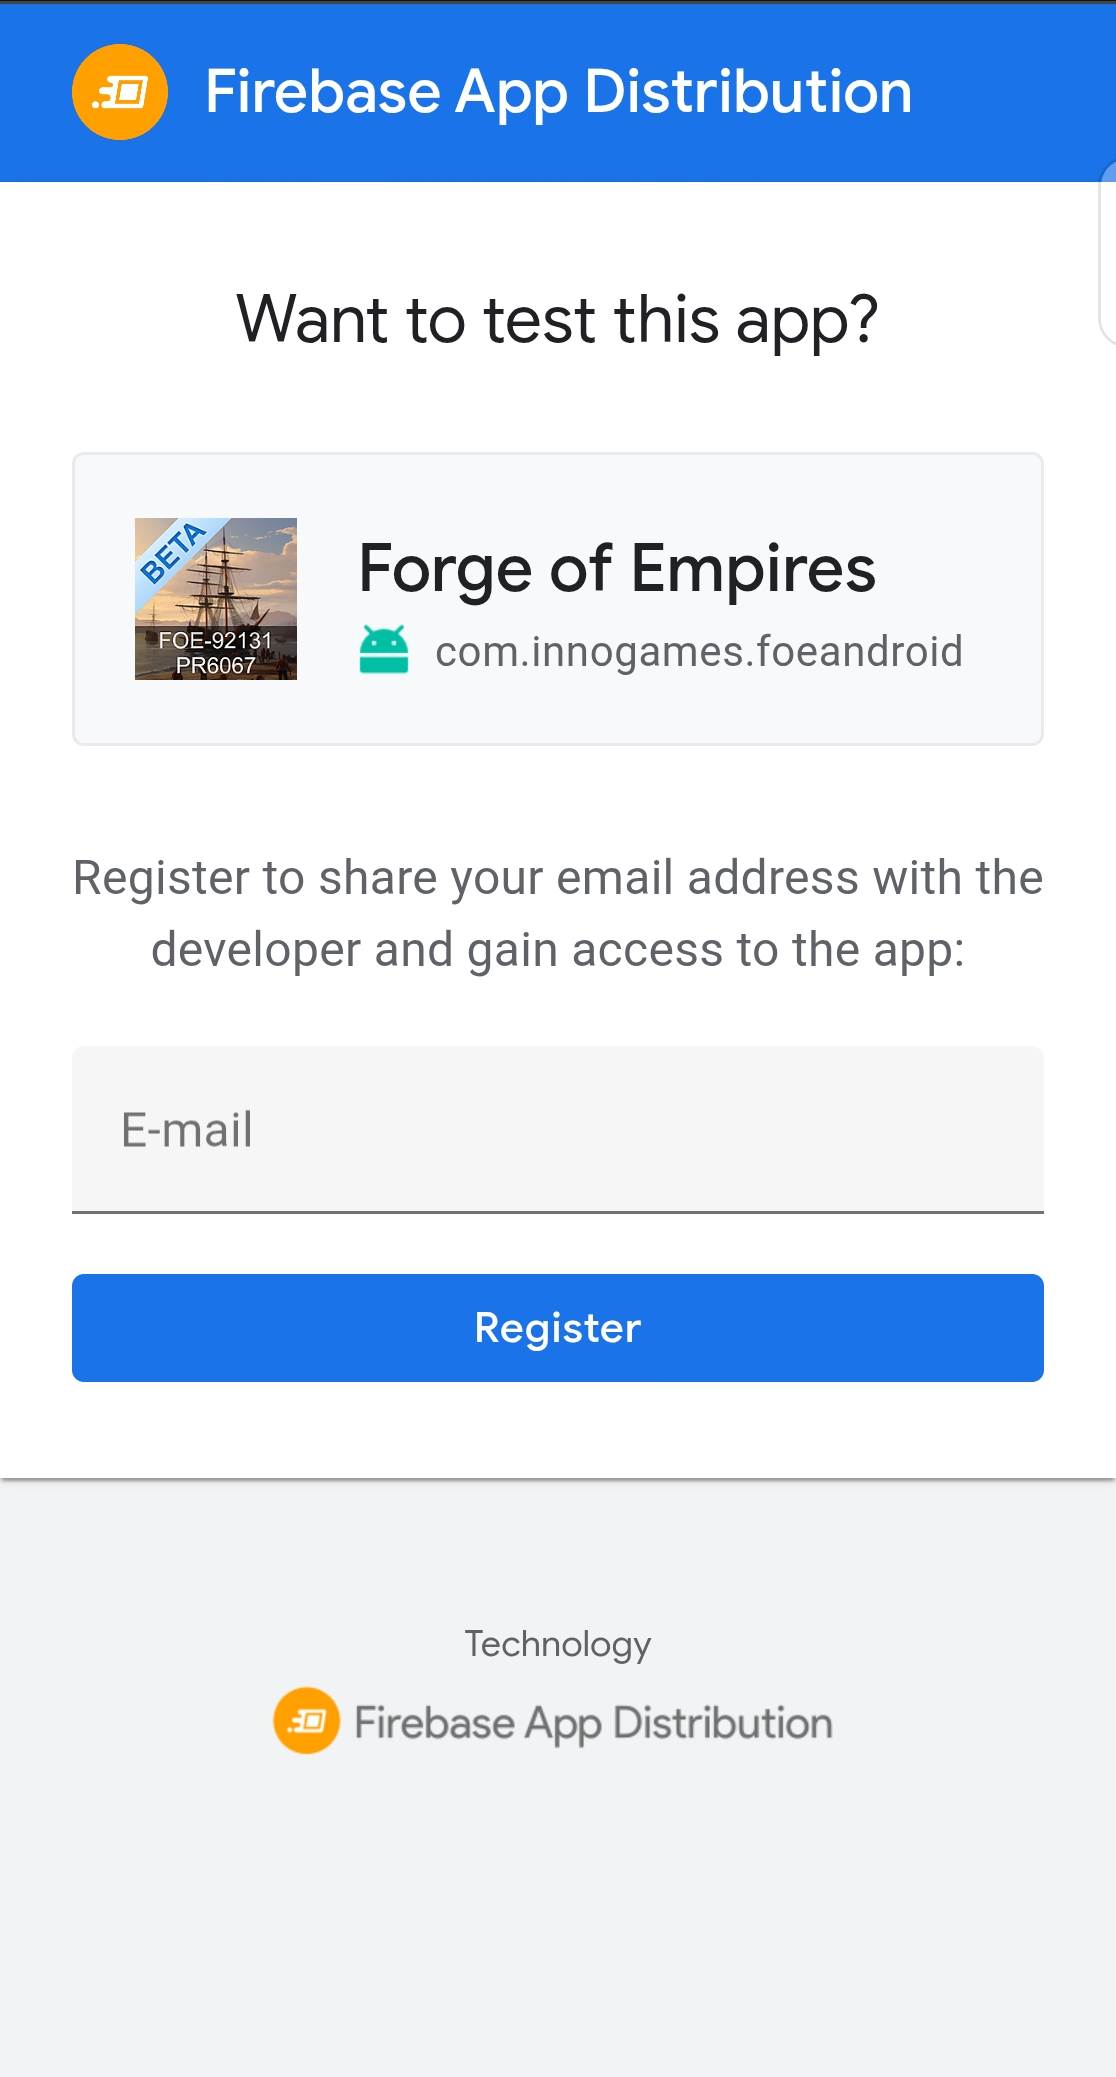1116x2077 pixels.
Task: Click the PR6067 label on app icon
Action: (x=215, y=666)
